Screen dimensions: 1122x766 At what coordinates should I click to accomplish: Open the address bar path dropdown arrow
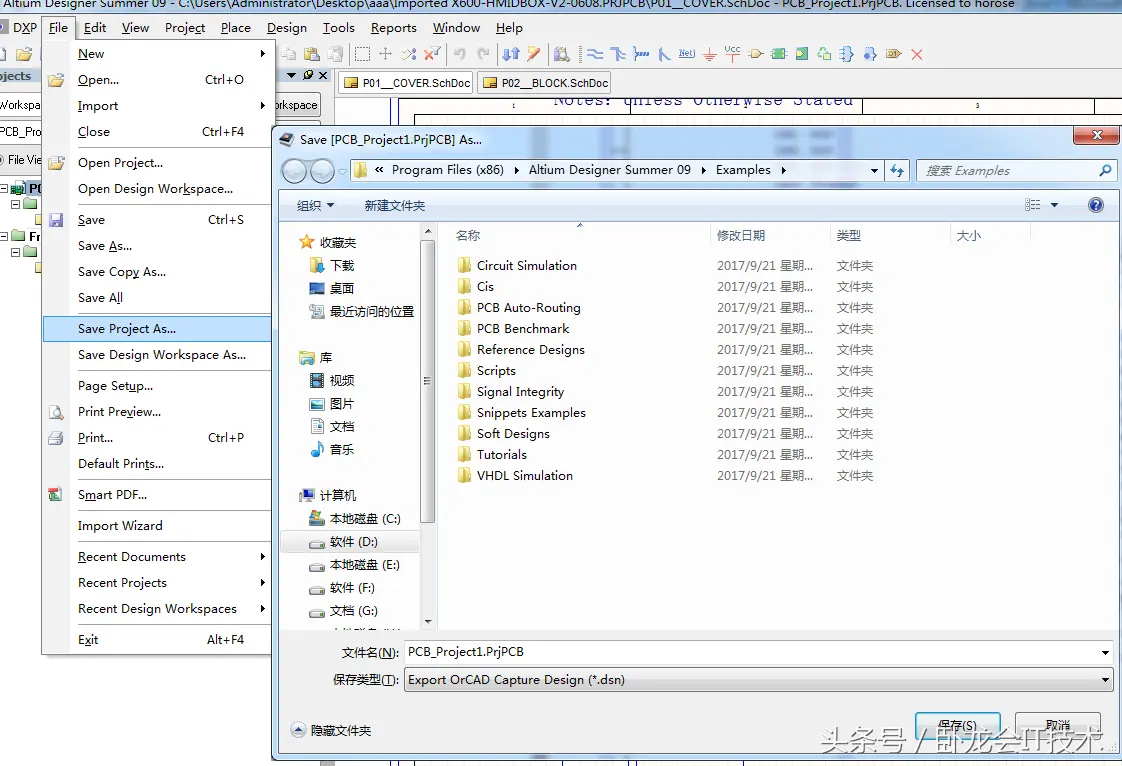point(874,170)
